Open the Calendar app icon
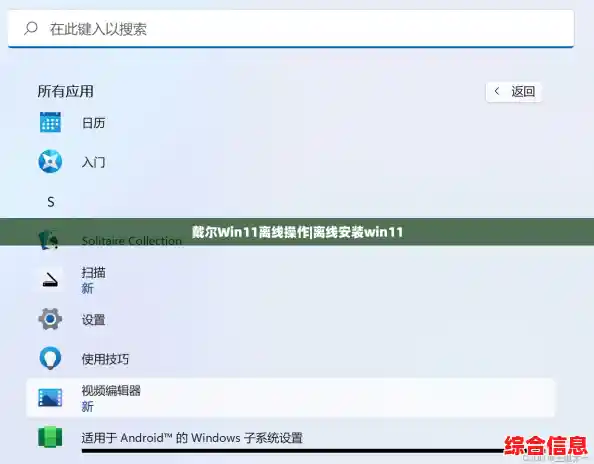 [x=50, y=122]
